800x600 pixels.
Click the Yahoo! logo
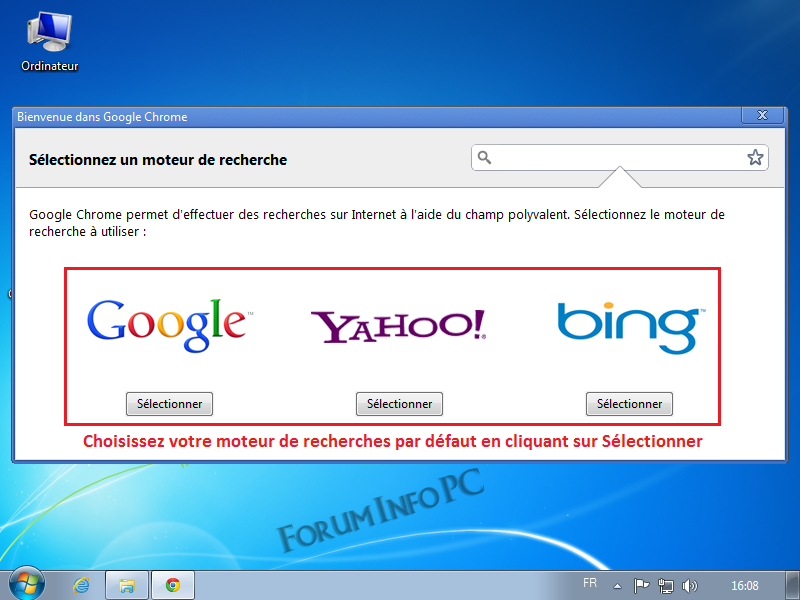(x=398, y=326)
